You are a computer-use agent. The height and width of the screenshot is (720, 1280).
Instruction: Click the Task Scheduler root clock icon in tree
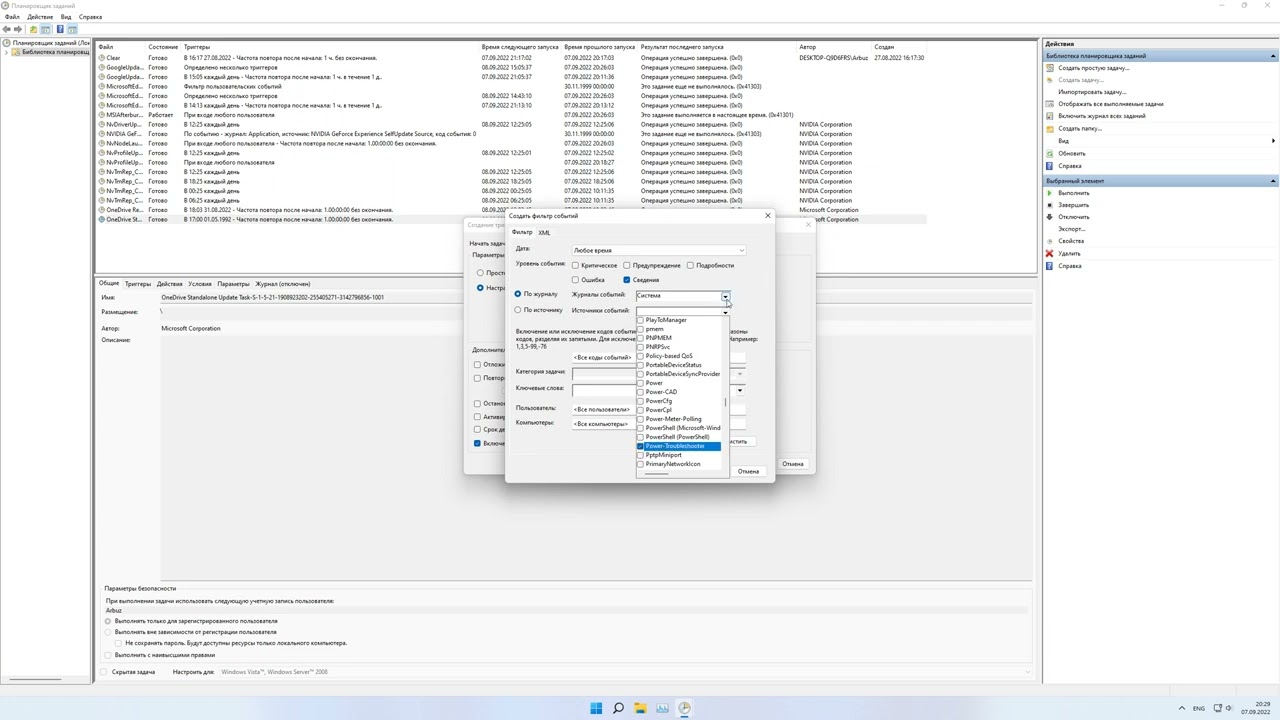coord(7,43)
